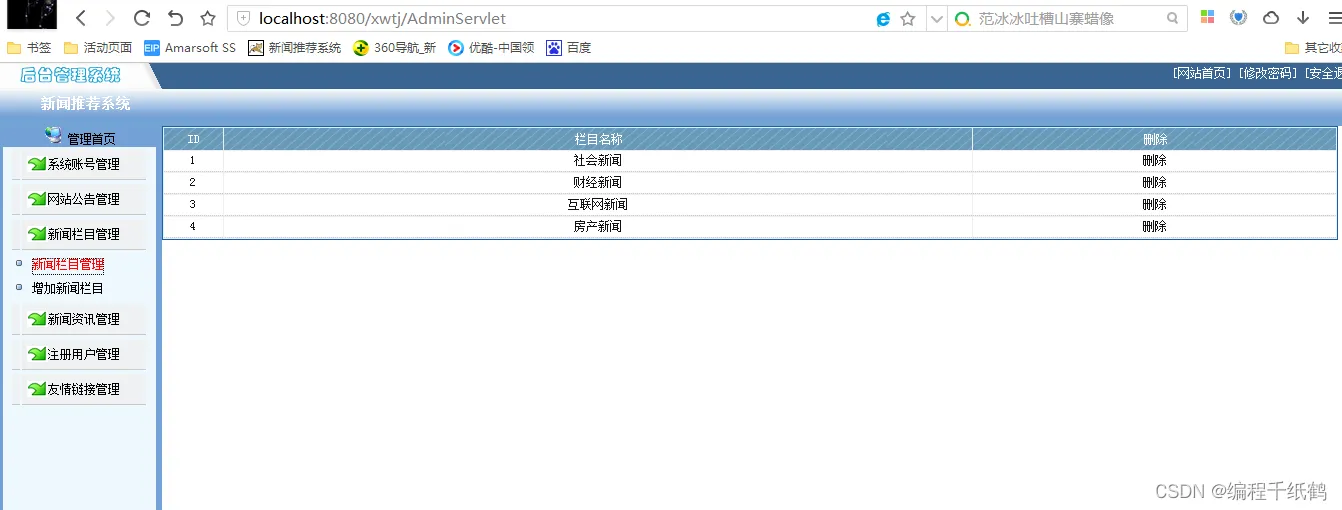The height and width of the screenshot is (510, 1342).
Task: Open the 其它收藏 bookmarks folder
Action: [1313, 47]
